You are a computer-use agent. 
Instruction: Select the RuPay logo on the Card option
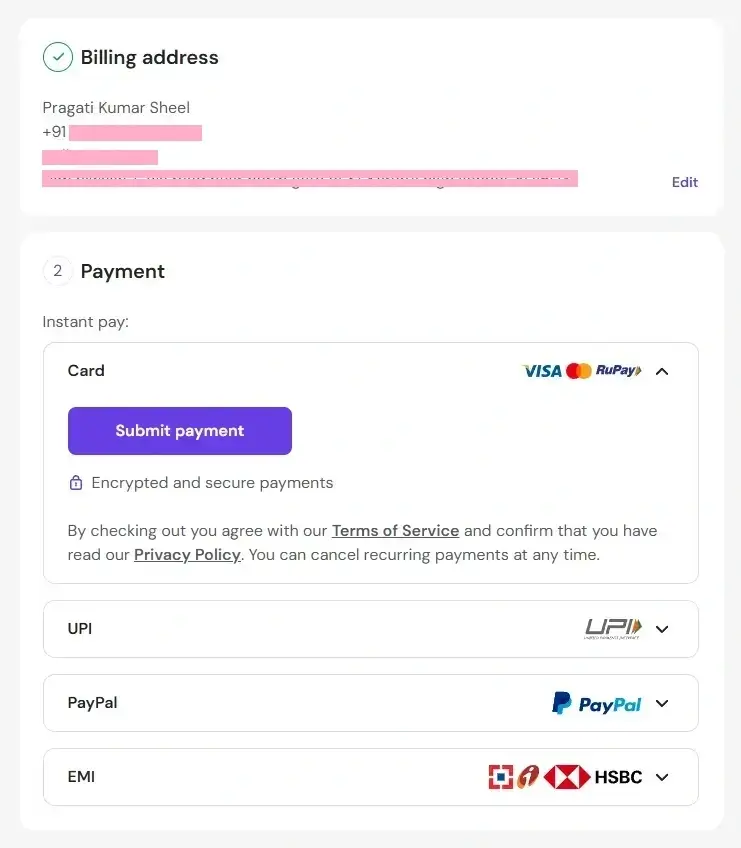click(617, 370)
